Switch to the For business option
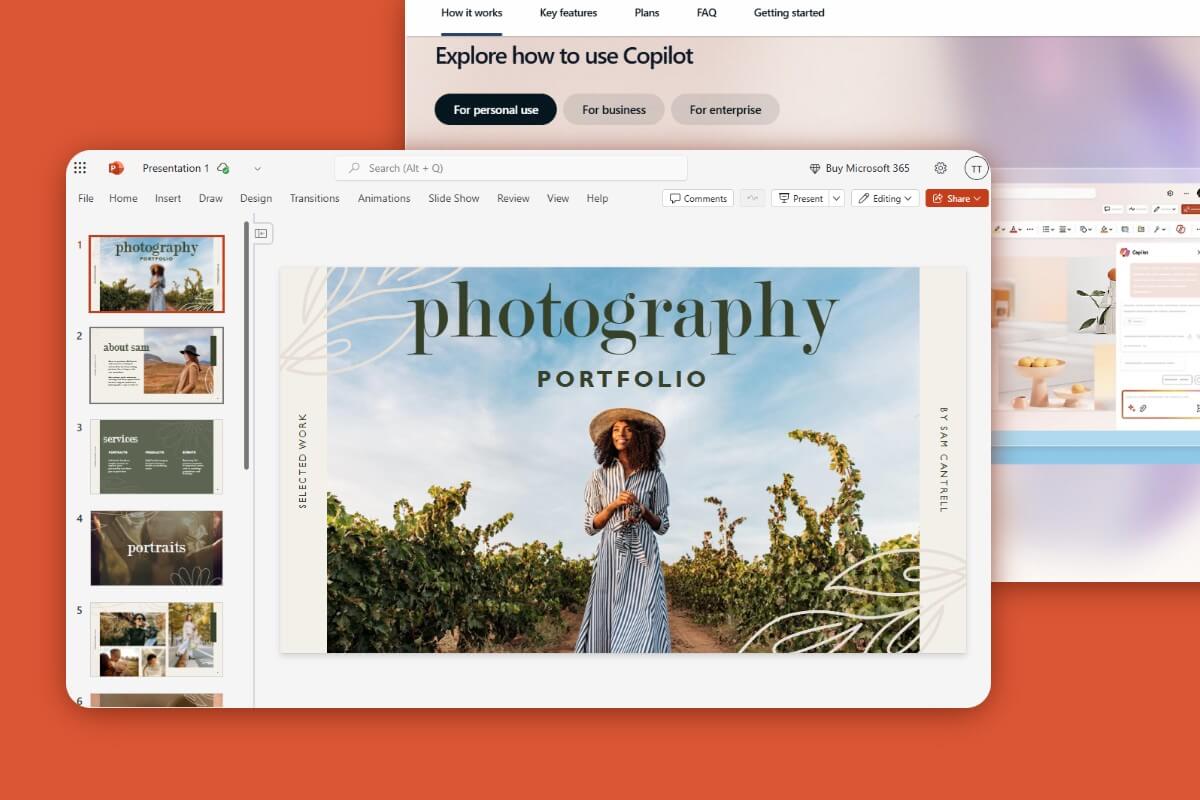This screenshot has height=800, width=1200. pos(614,110)
